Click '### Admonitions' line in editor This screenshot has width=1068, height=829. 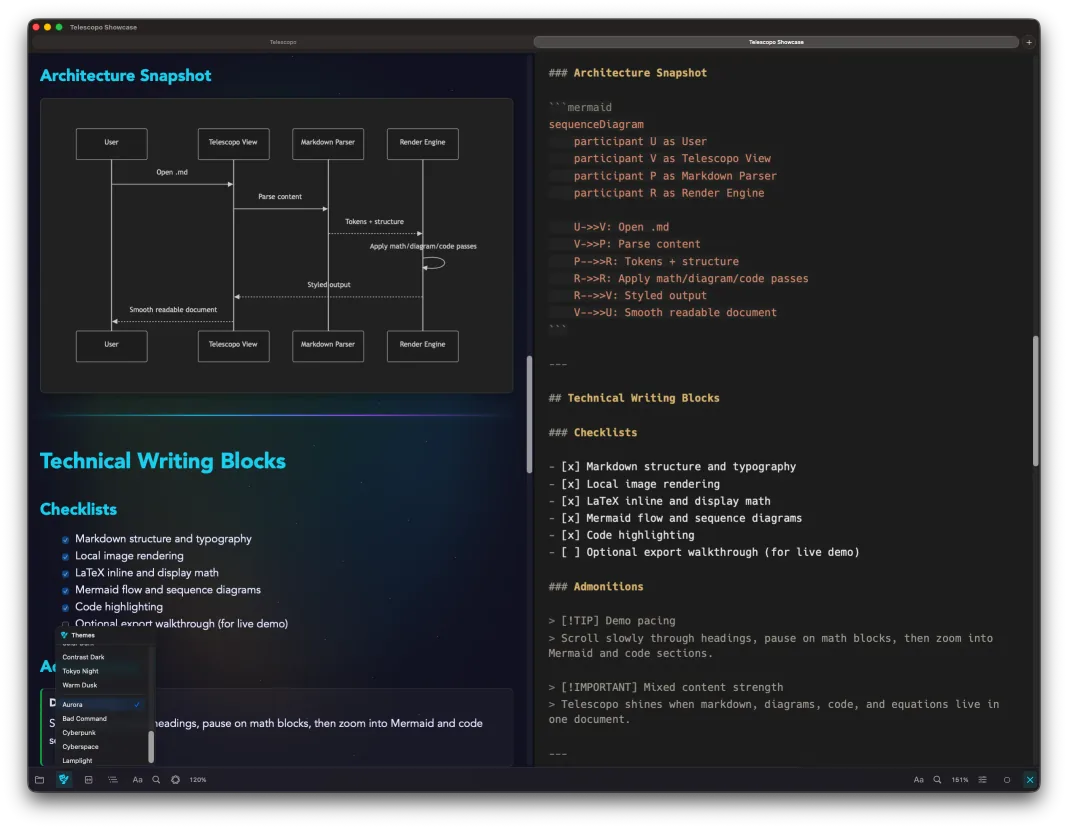point(596,586)
